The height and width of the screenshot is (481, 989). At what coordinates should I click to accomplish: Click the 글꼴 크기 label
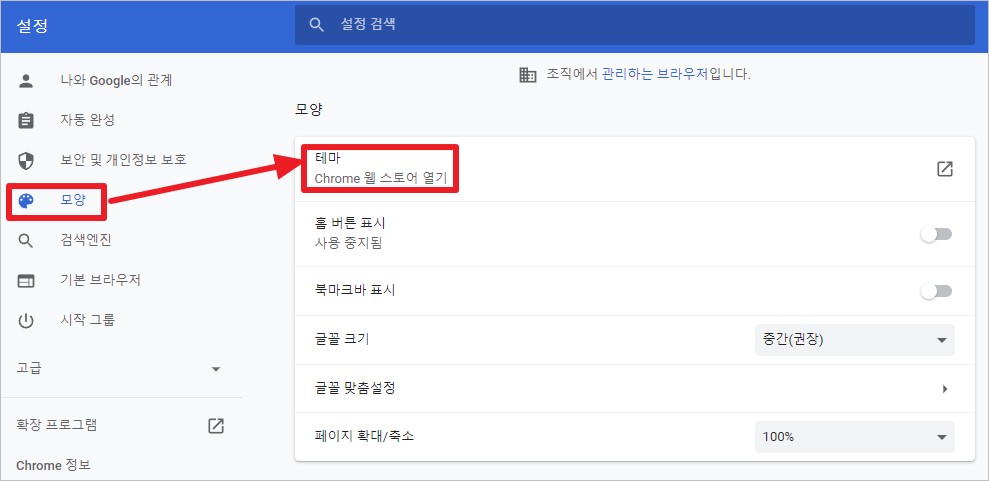click(x=341, y=339)
